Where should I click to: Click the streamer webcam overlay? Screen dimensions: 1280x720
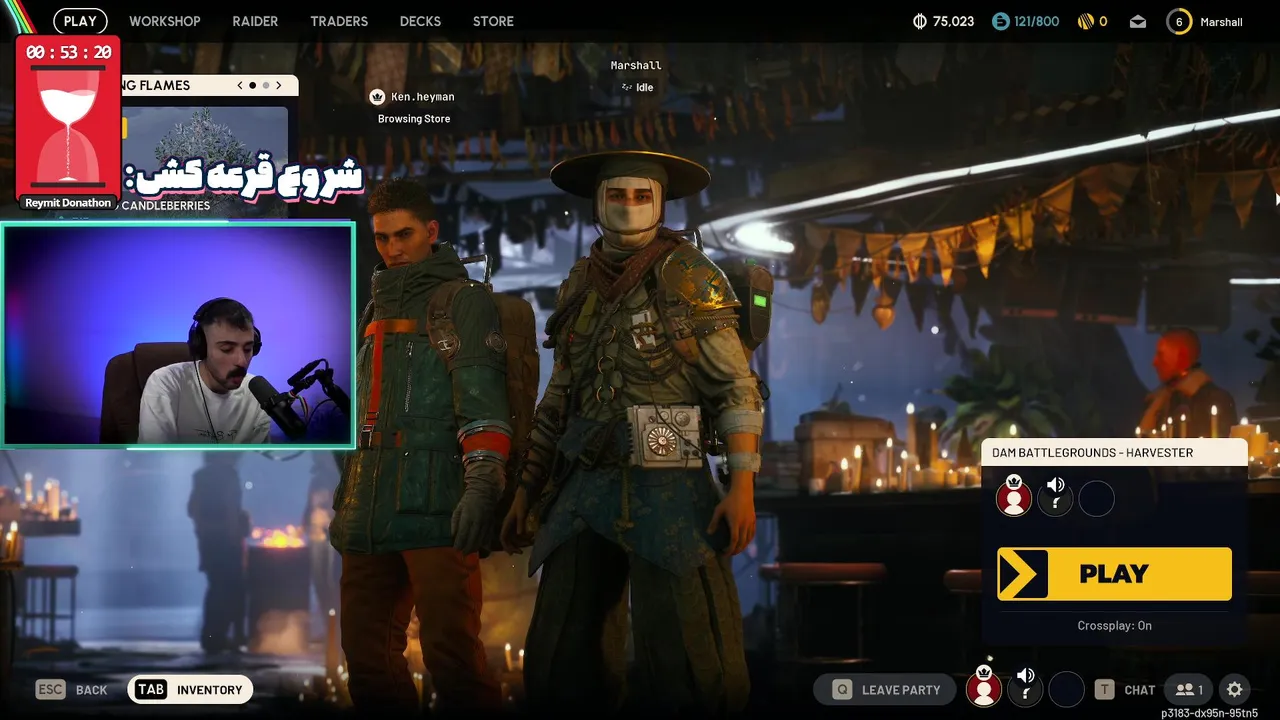pos(179,335)
